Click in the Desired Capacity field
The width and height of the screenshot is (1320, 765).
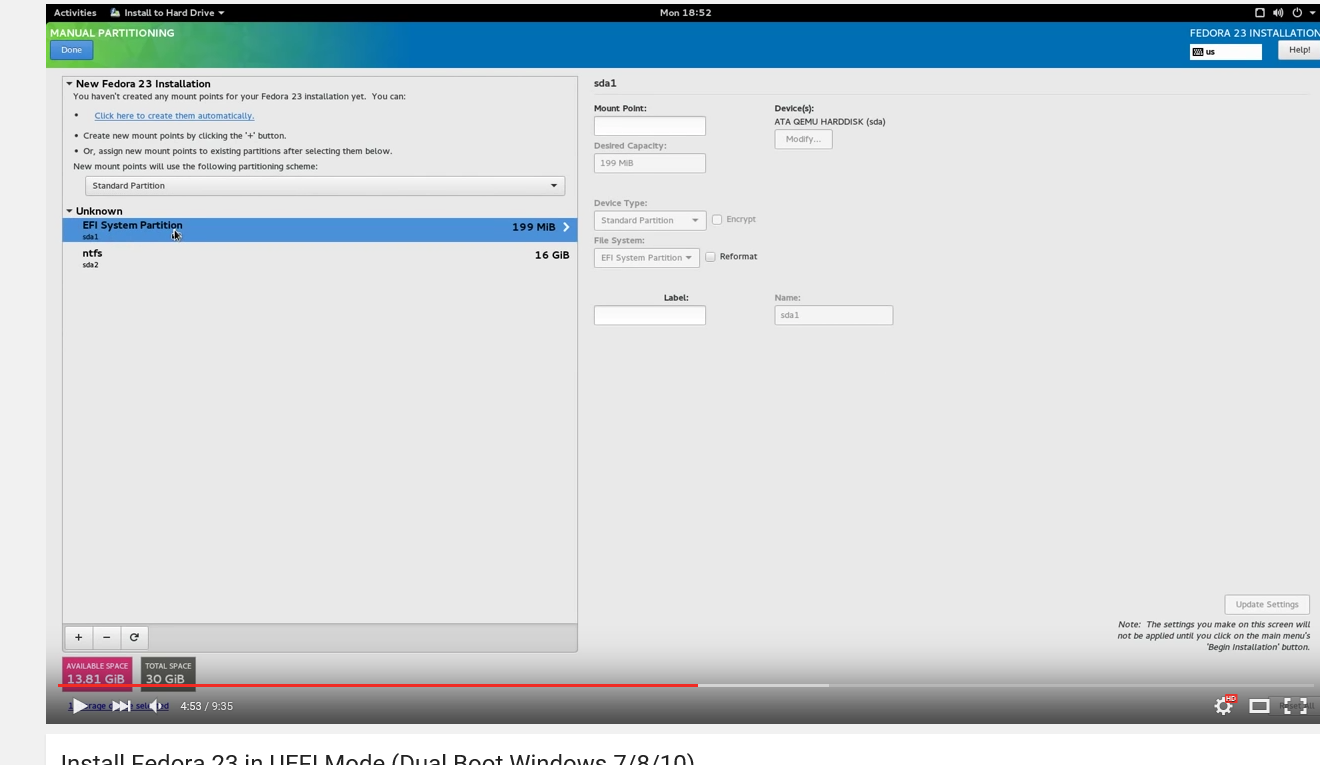coord(650,163)
